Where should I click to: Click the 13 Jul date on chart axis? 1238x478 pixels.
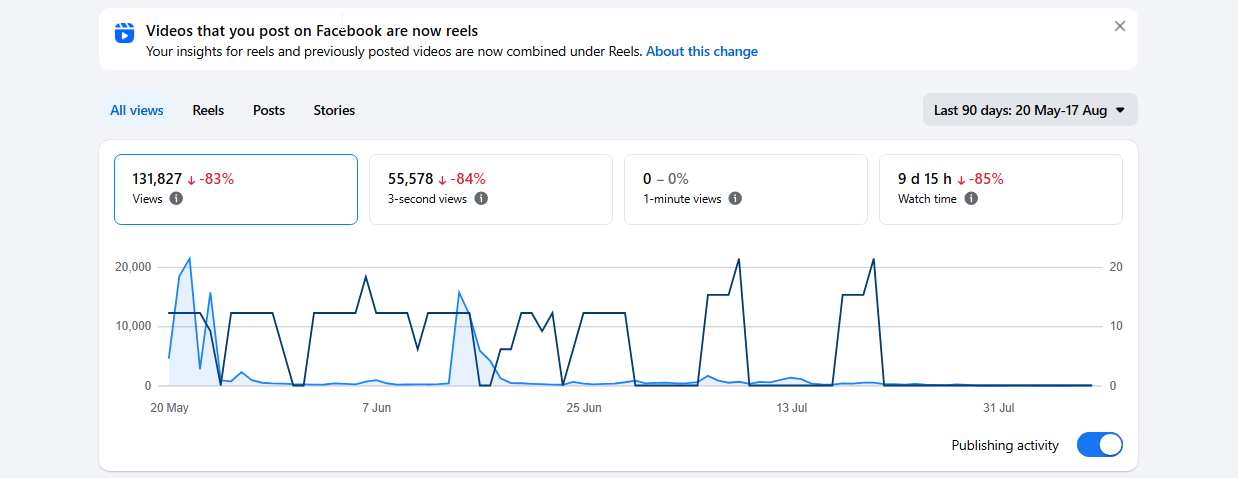[792, 408]
